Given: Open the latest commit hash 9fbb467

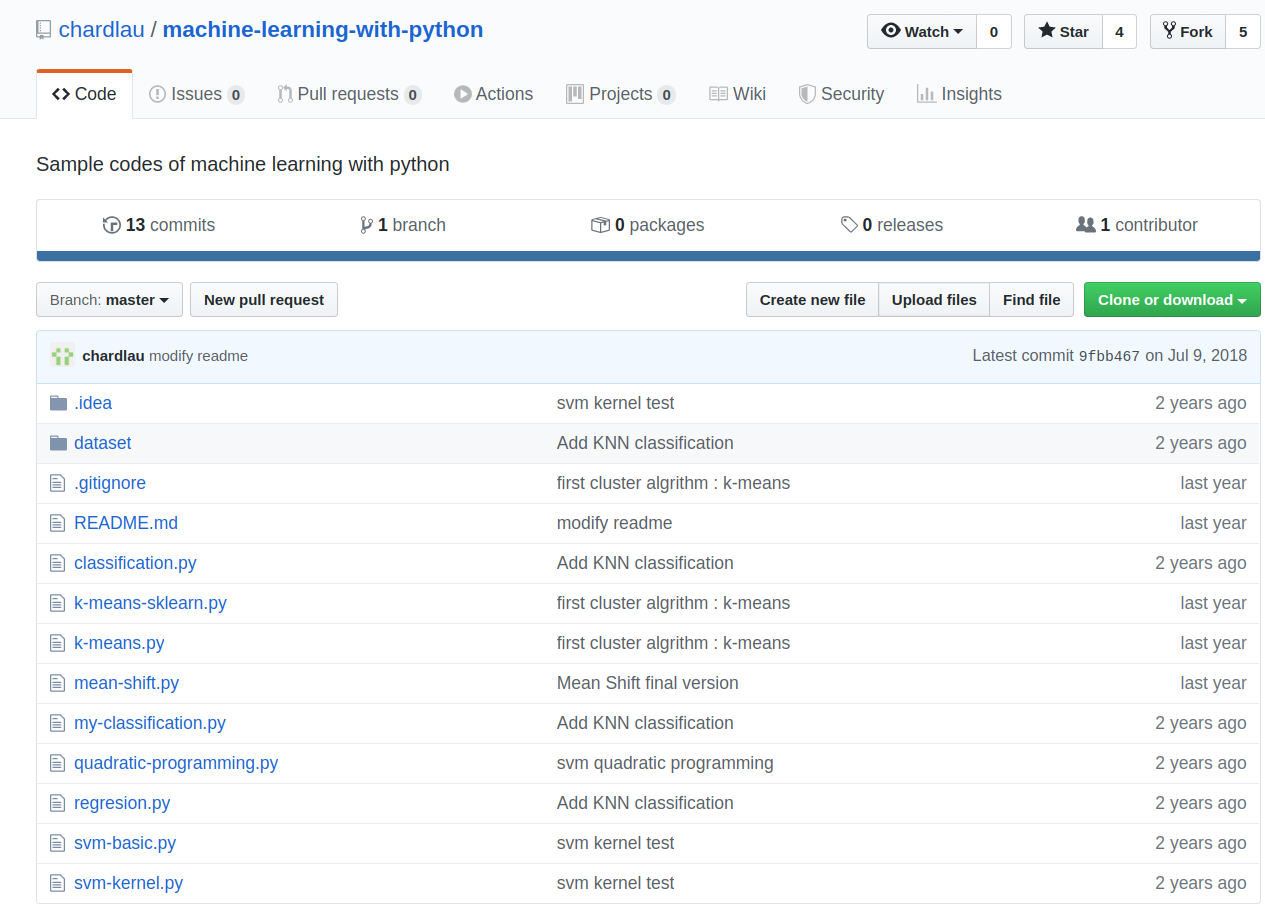Looking at the screenshot, I should click(x=1109, y=356).
